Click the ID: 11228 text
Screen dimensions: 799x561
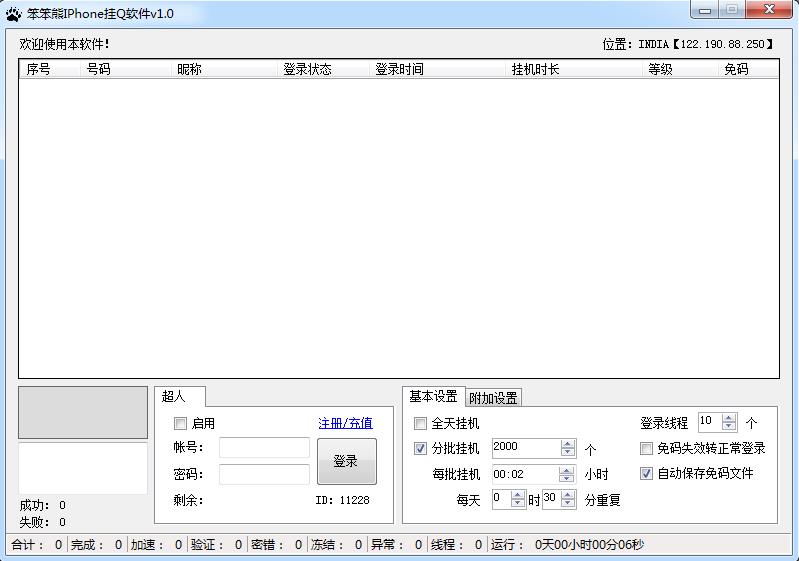point(342,500)
